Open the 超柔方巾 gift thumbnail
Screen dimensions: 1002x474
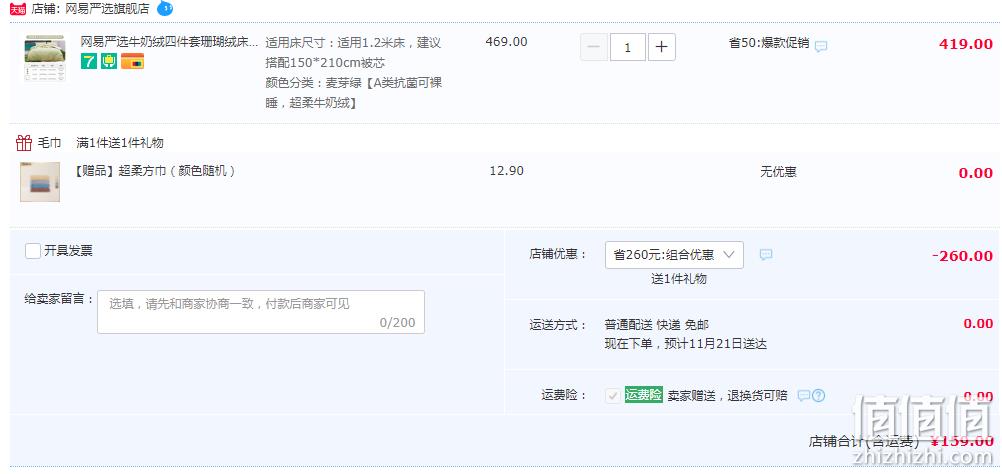point(40,182)
